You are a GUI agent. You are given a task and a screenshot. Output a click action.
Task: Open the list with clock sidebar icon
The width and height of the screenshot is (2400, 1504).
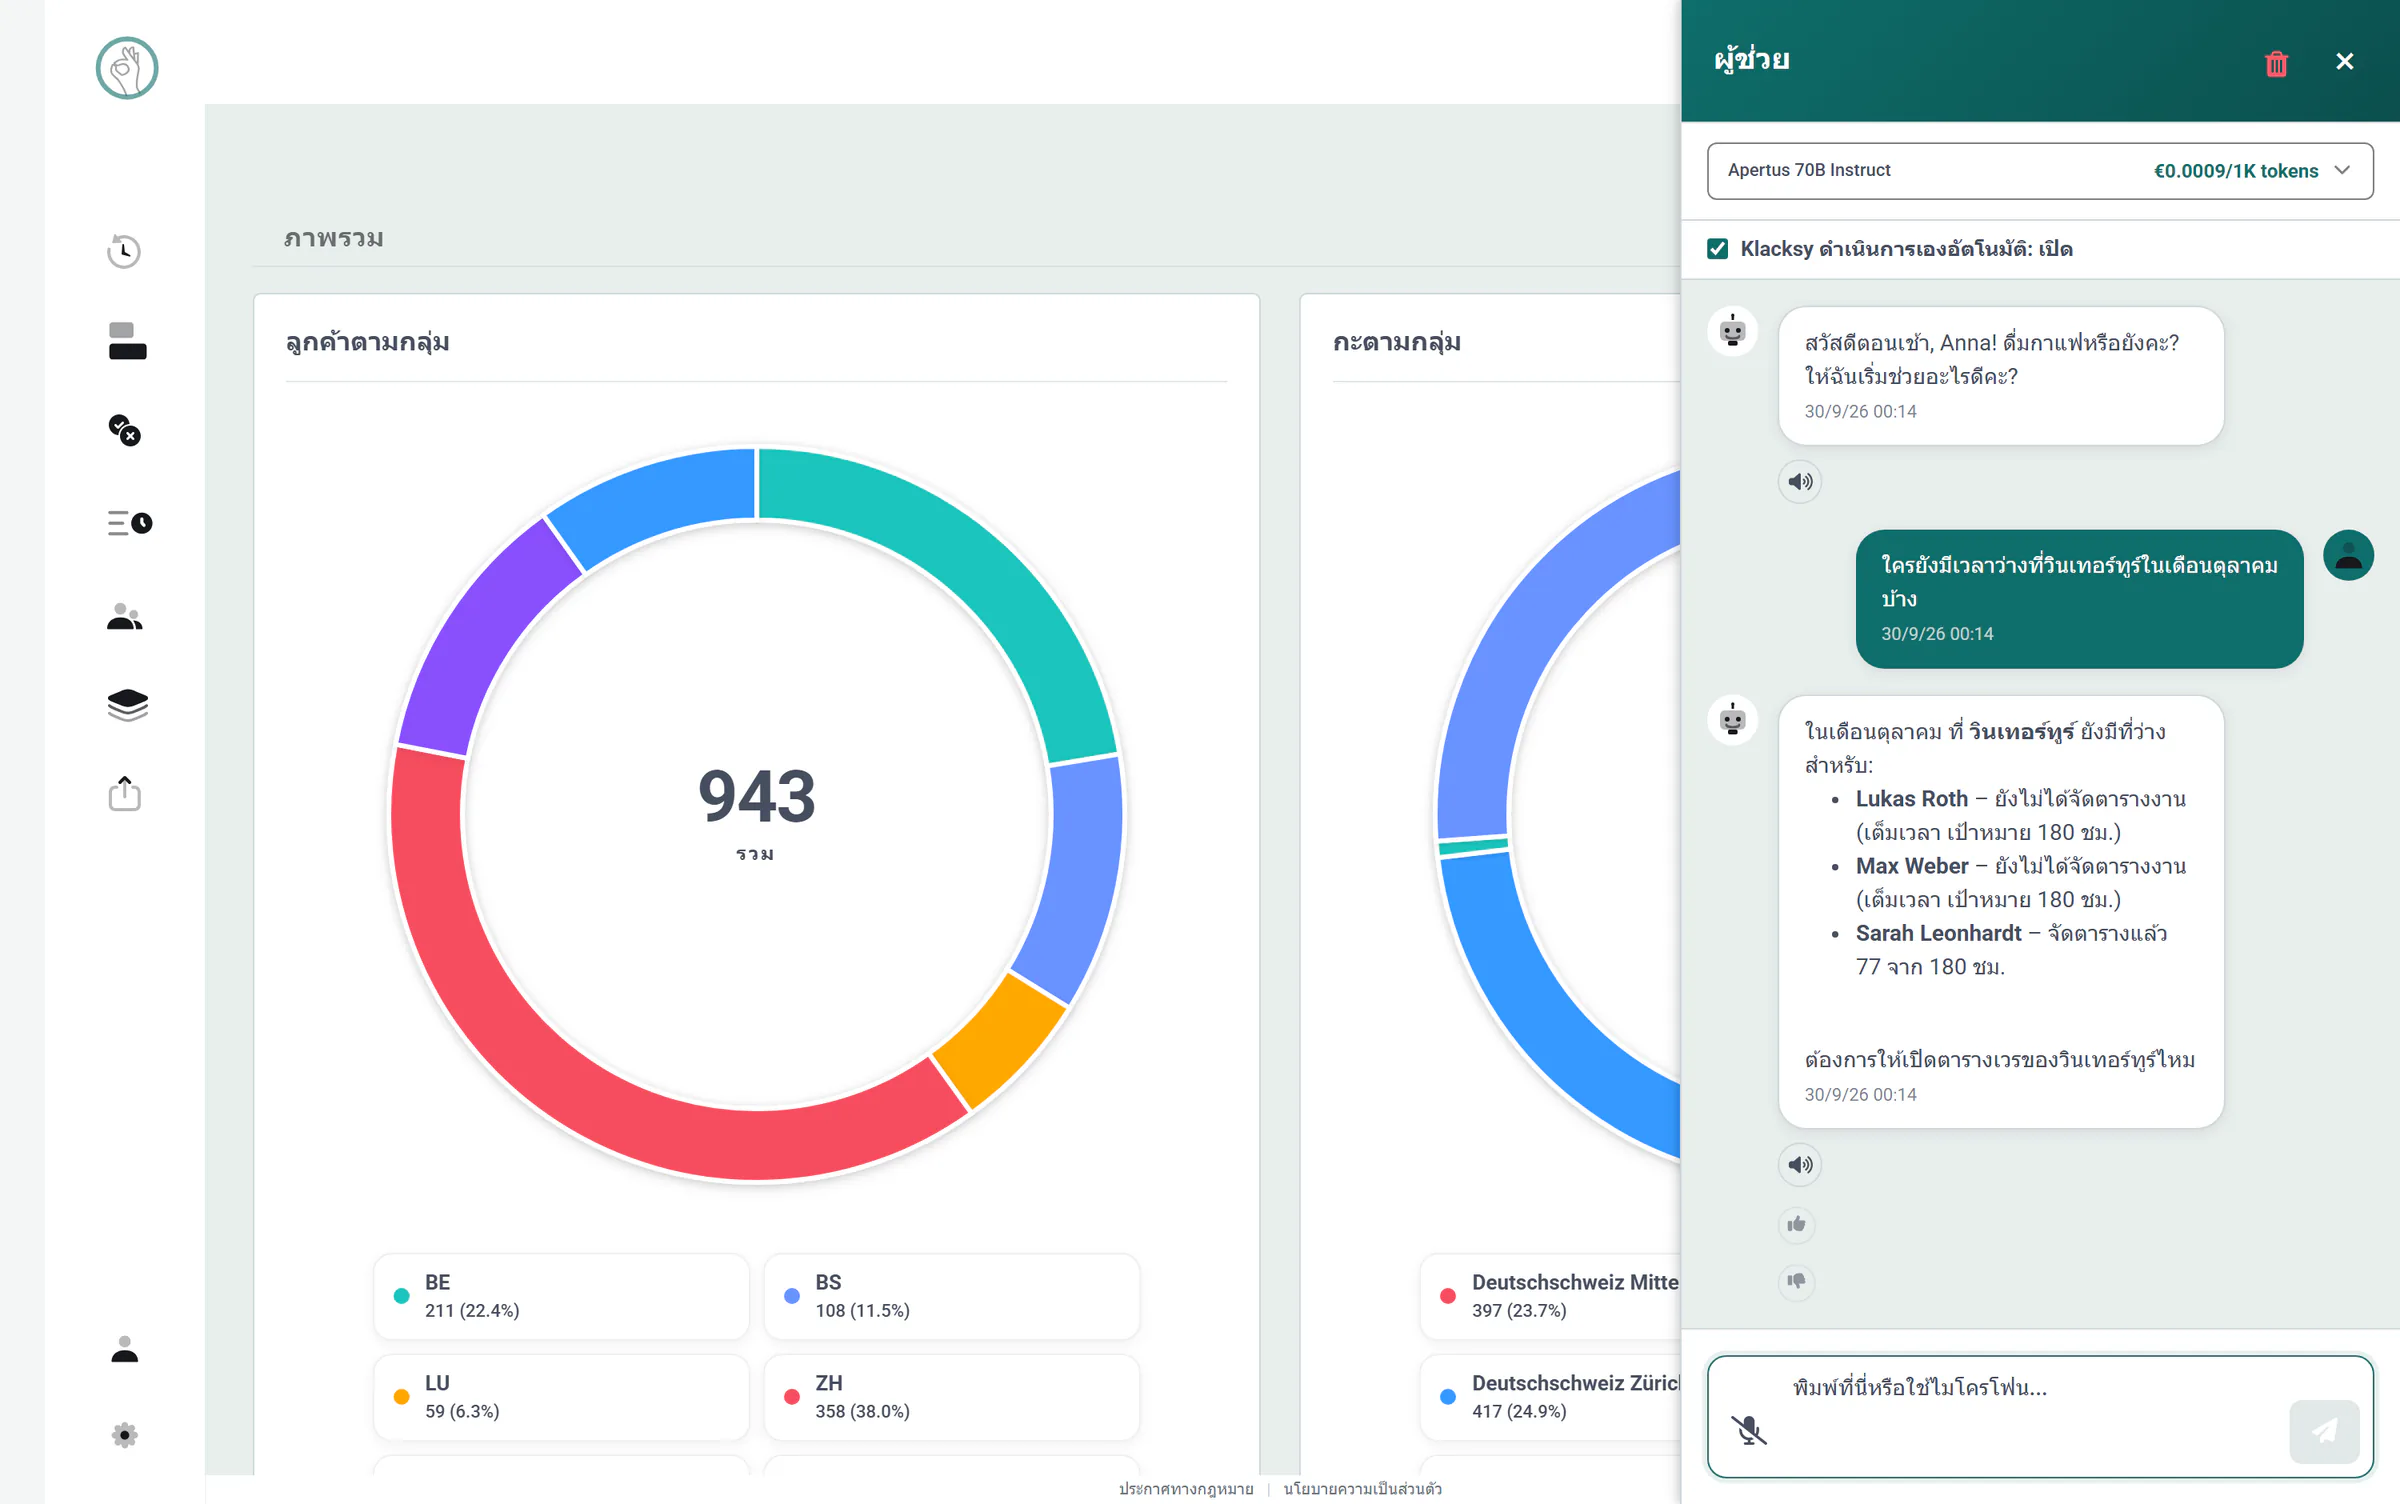(x=129, y=523)
